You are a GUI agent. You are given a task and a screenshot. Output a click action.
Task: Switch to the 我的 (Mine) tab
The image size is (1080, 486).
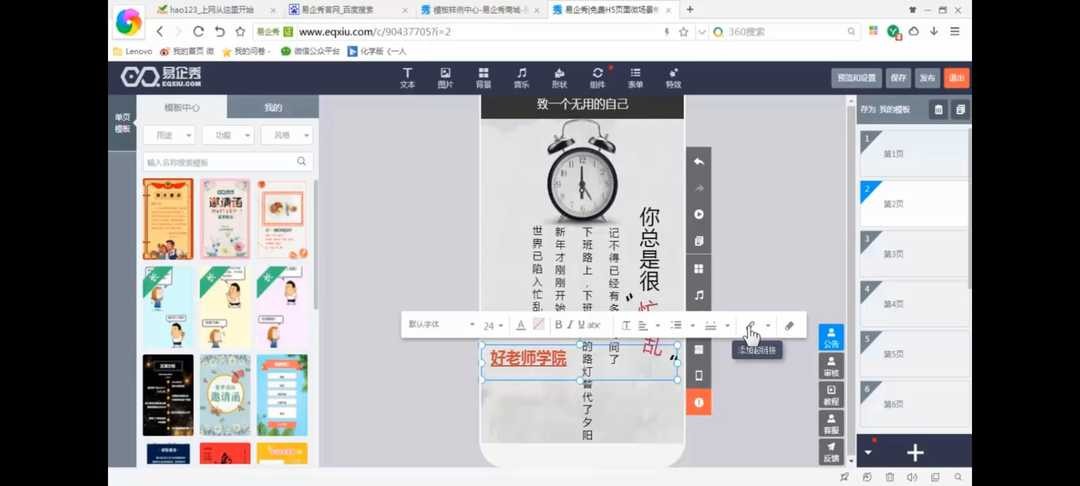(273, 107)
